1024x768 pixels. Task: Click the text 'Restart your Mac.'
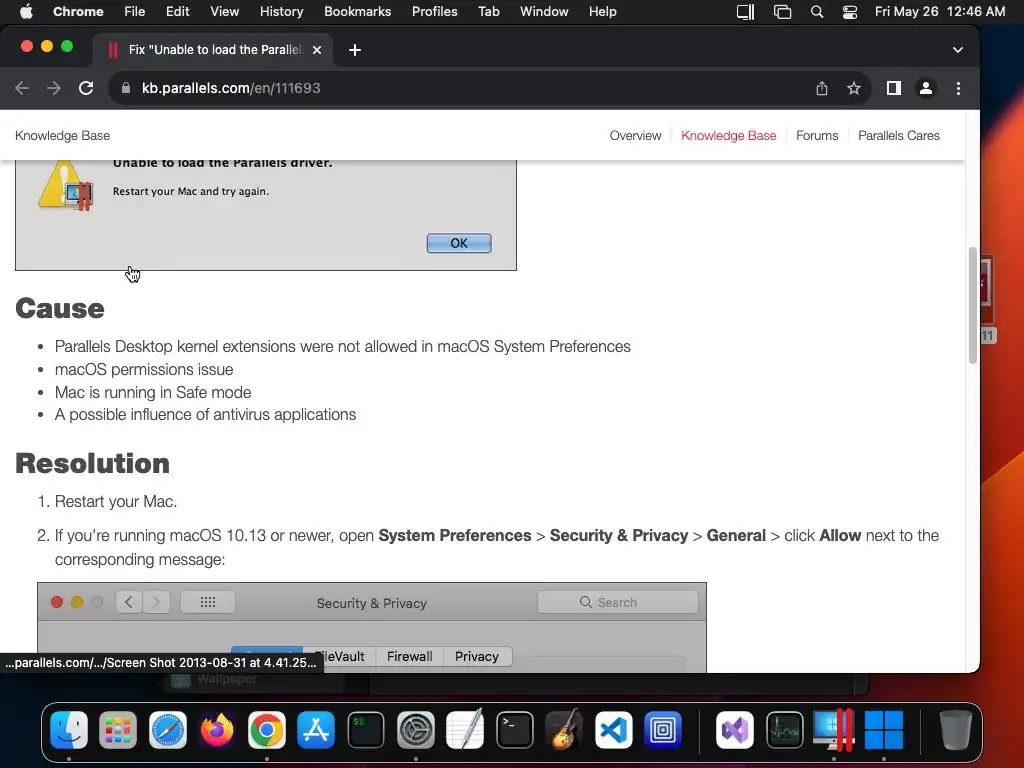[116, 502]
